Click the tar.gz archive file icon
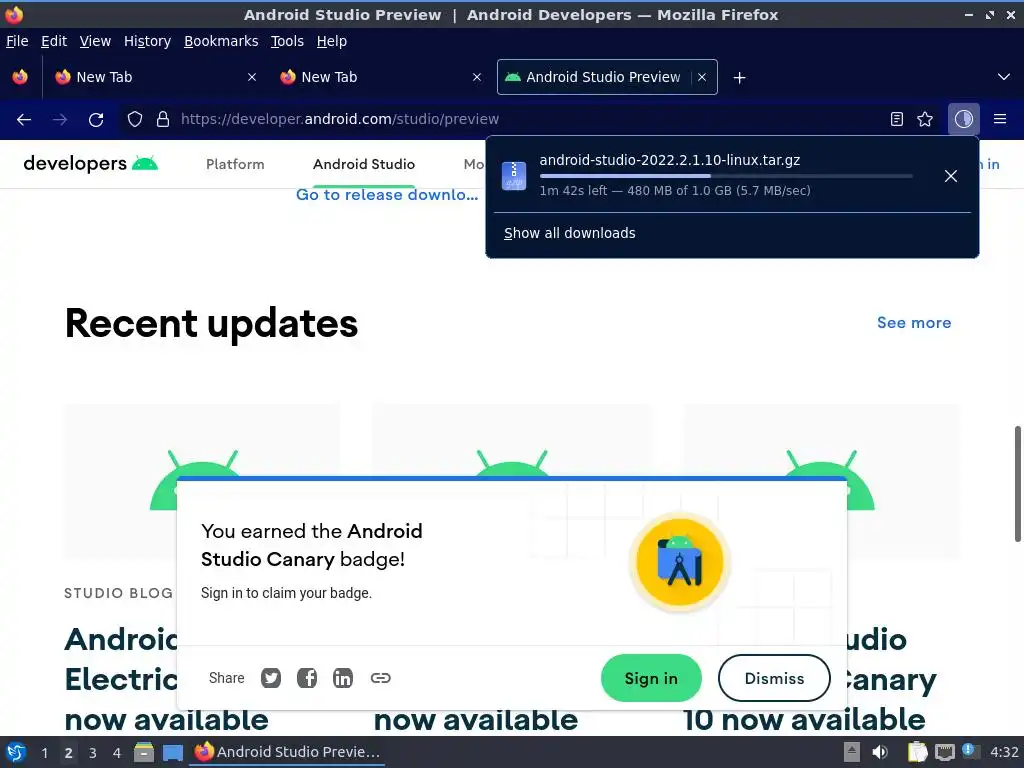This screenshot has height=768, width=1024. (514, 176)
